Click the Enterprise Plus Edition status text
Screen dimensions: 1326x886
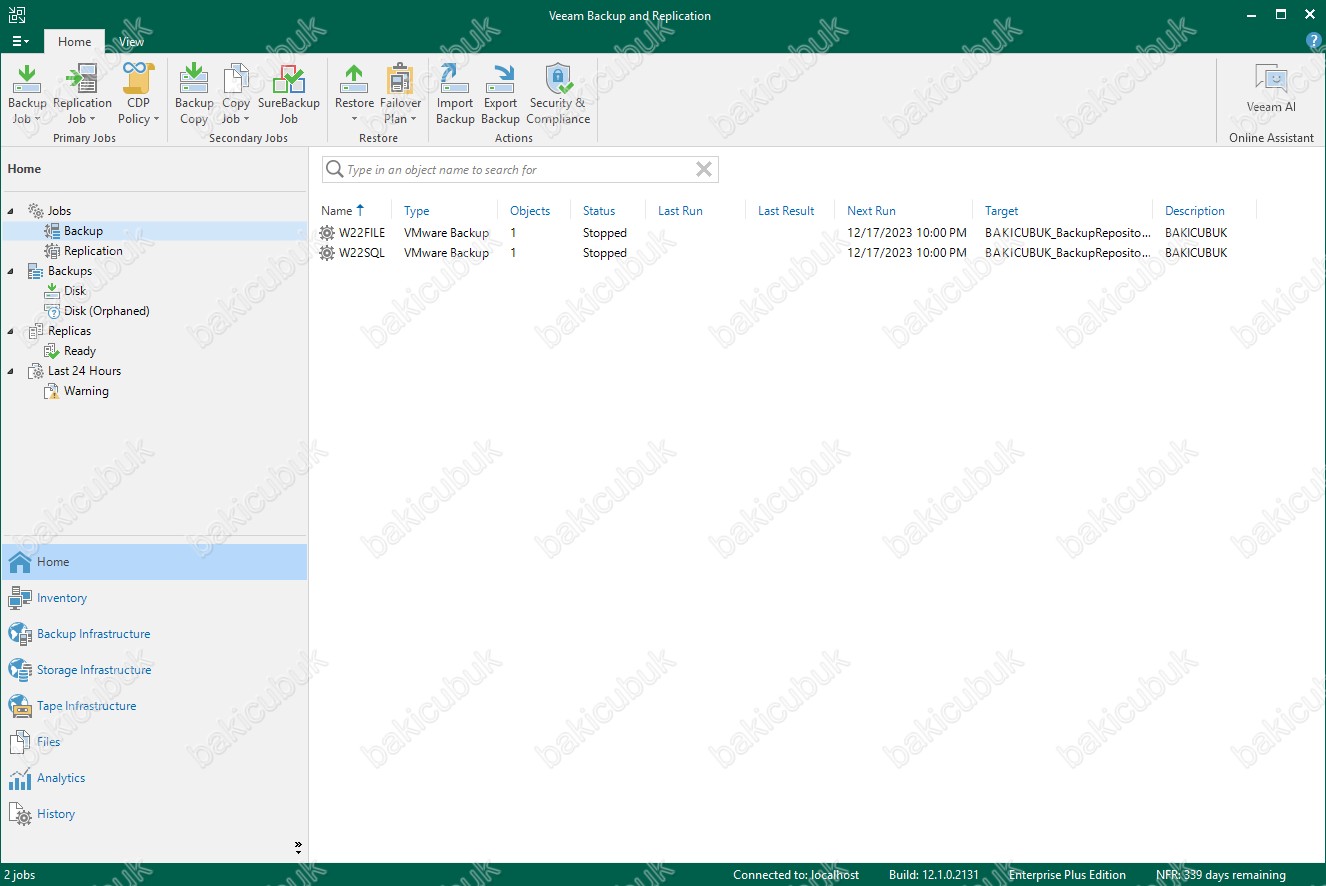[1067, 875]
